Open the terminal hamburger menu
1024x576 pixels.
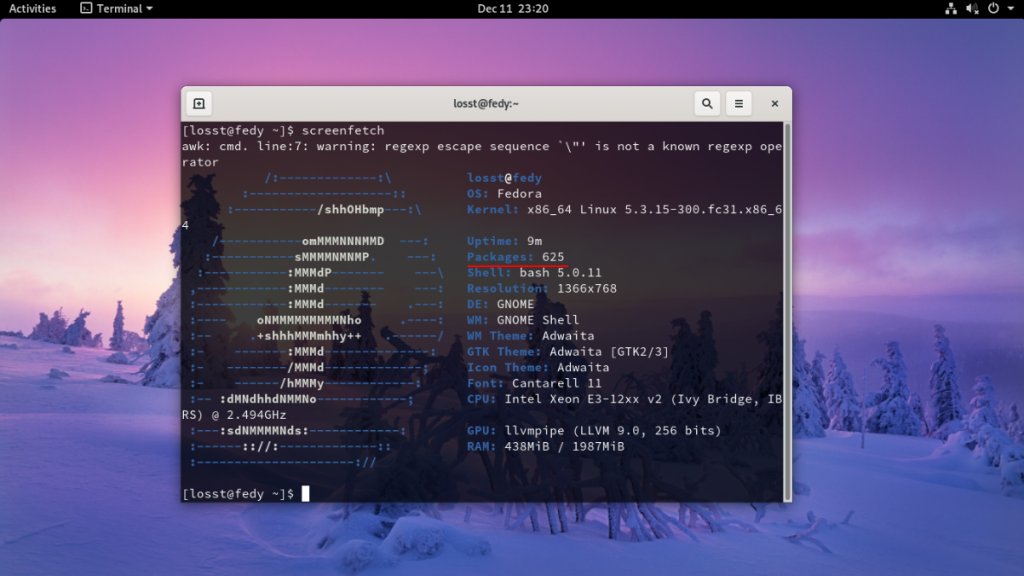tap(739, 104)
